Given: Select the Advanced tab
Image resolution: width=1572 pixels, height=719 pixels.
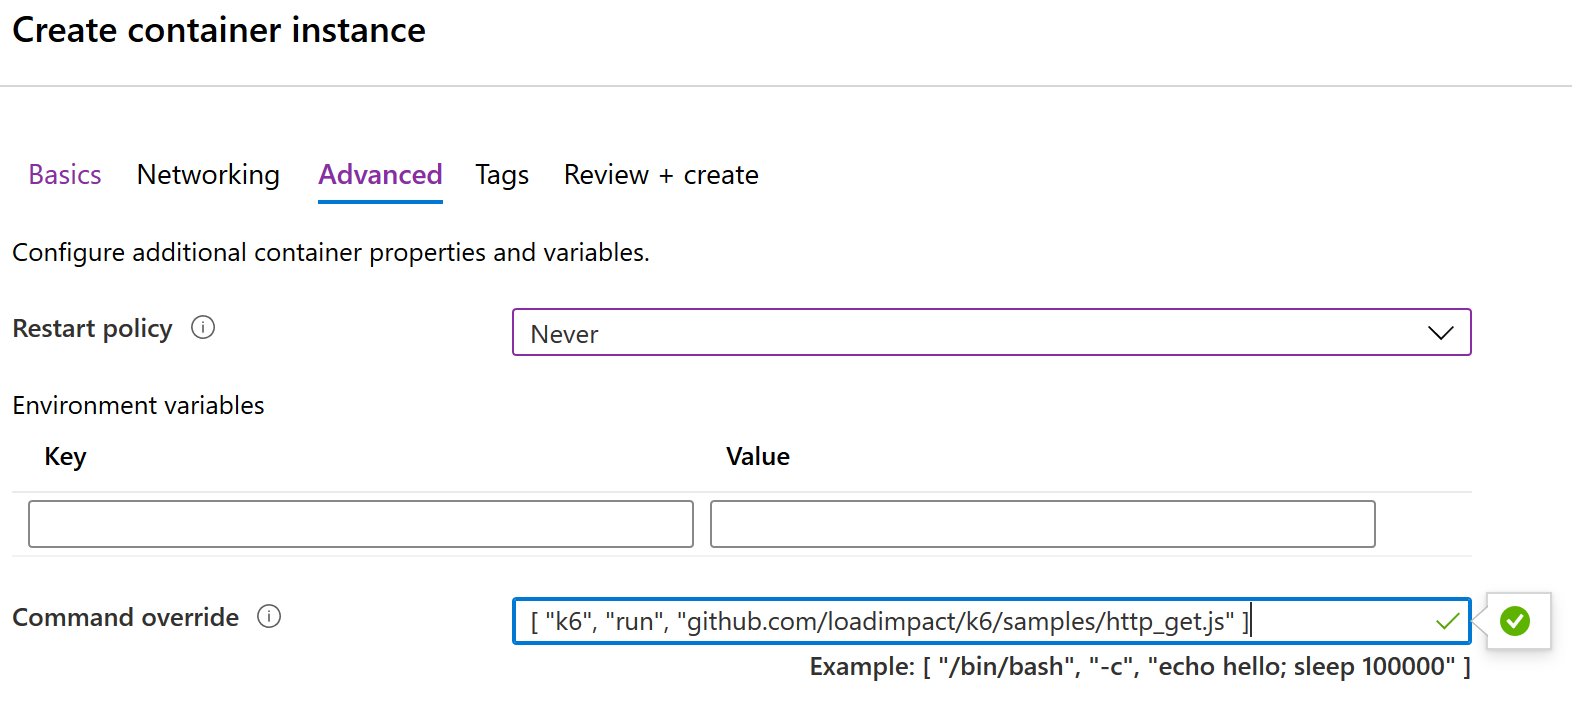Looking at the screenshot, I should [x=380, y=175].
